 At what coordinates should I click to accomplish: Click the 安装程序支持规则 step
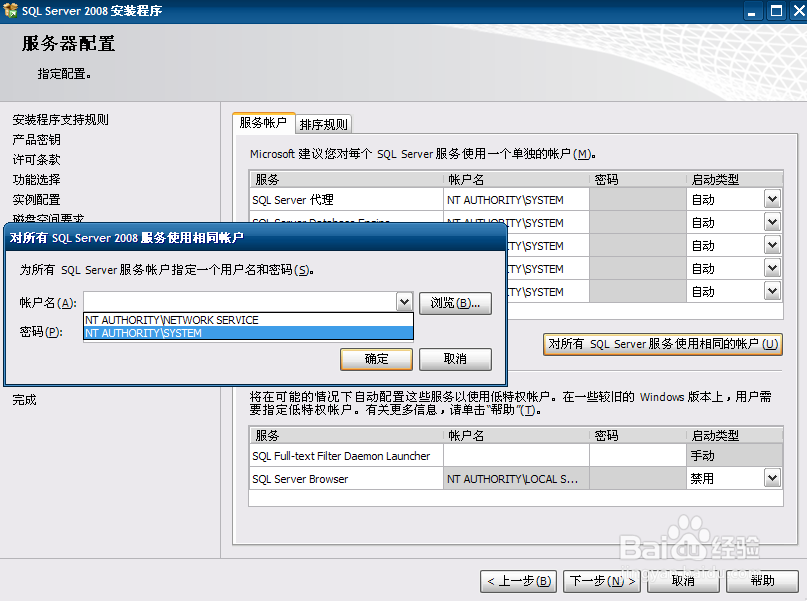point(60,120)
